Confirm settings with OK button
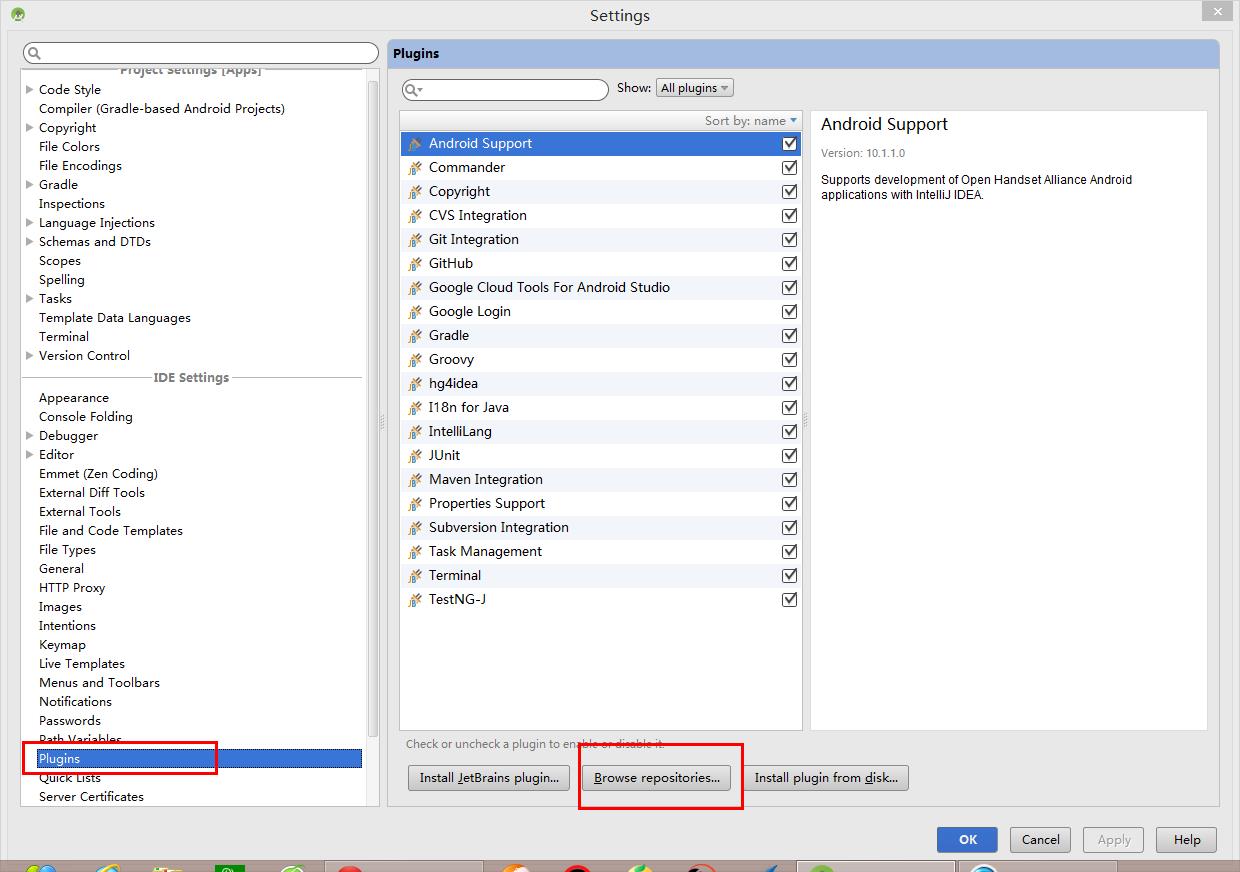 pos(967,839)
